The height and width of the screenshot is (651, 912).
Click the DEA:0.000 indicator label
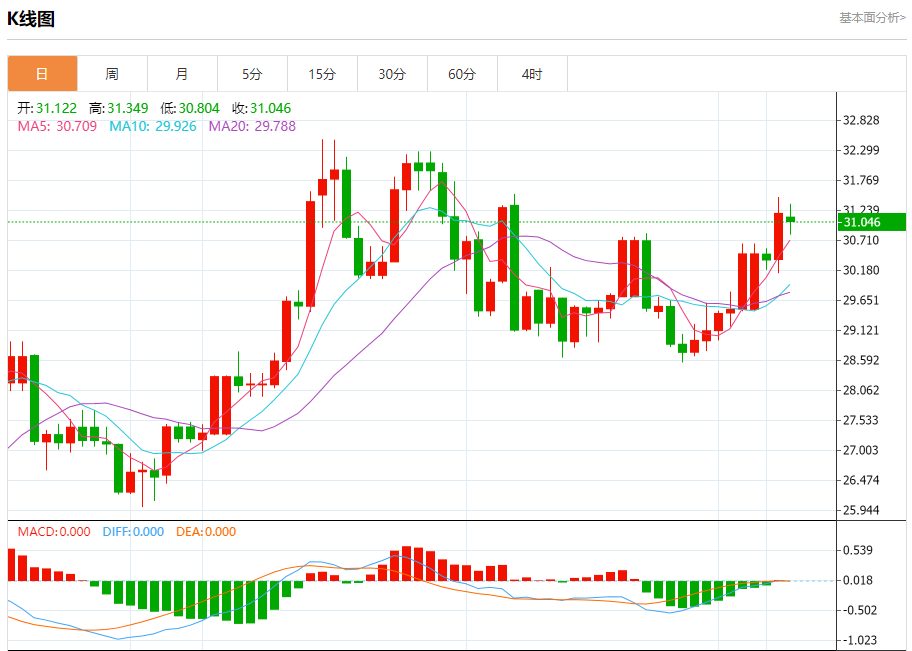click(x=206, y=532)
